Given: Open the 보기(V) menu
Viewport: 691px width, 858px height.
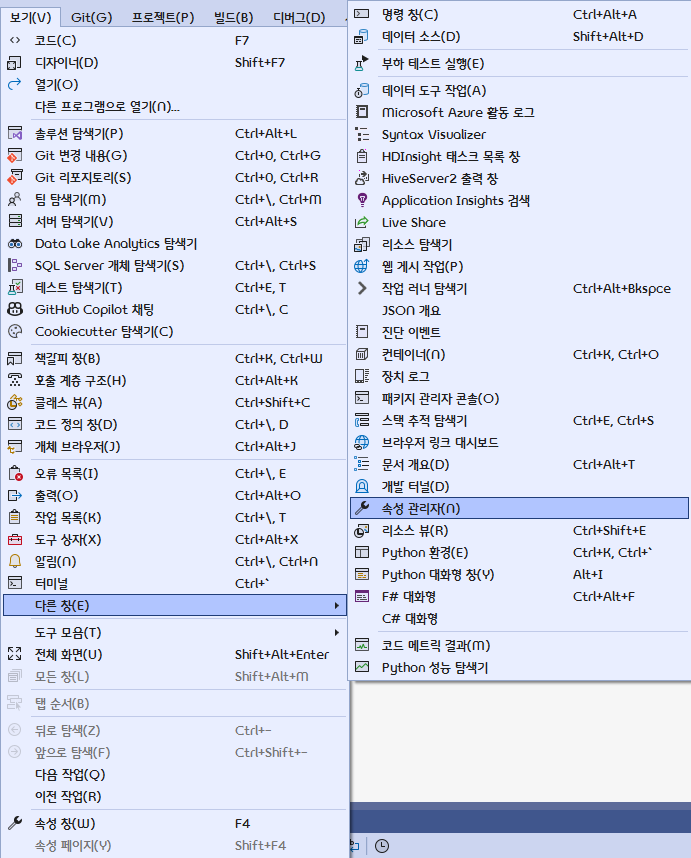Looking at the screenshot, I should click(x=31, y=18).
